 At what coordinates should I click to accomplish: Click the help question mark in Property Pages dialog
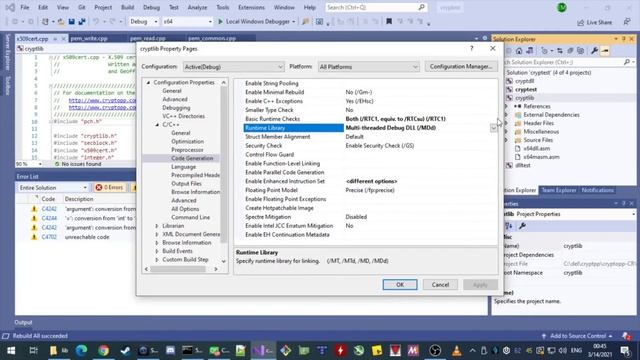[x=472, y=48]
